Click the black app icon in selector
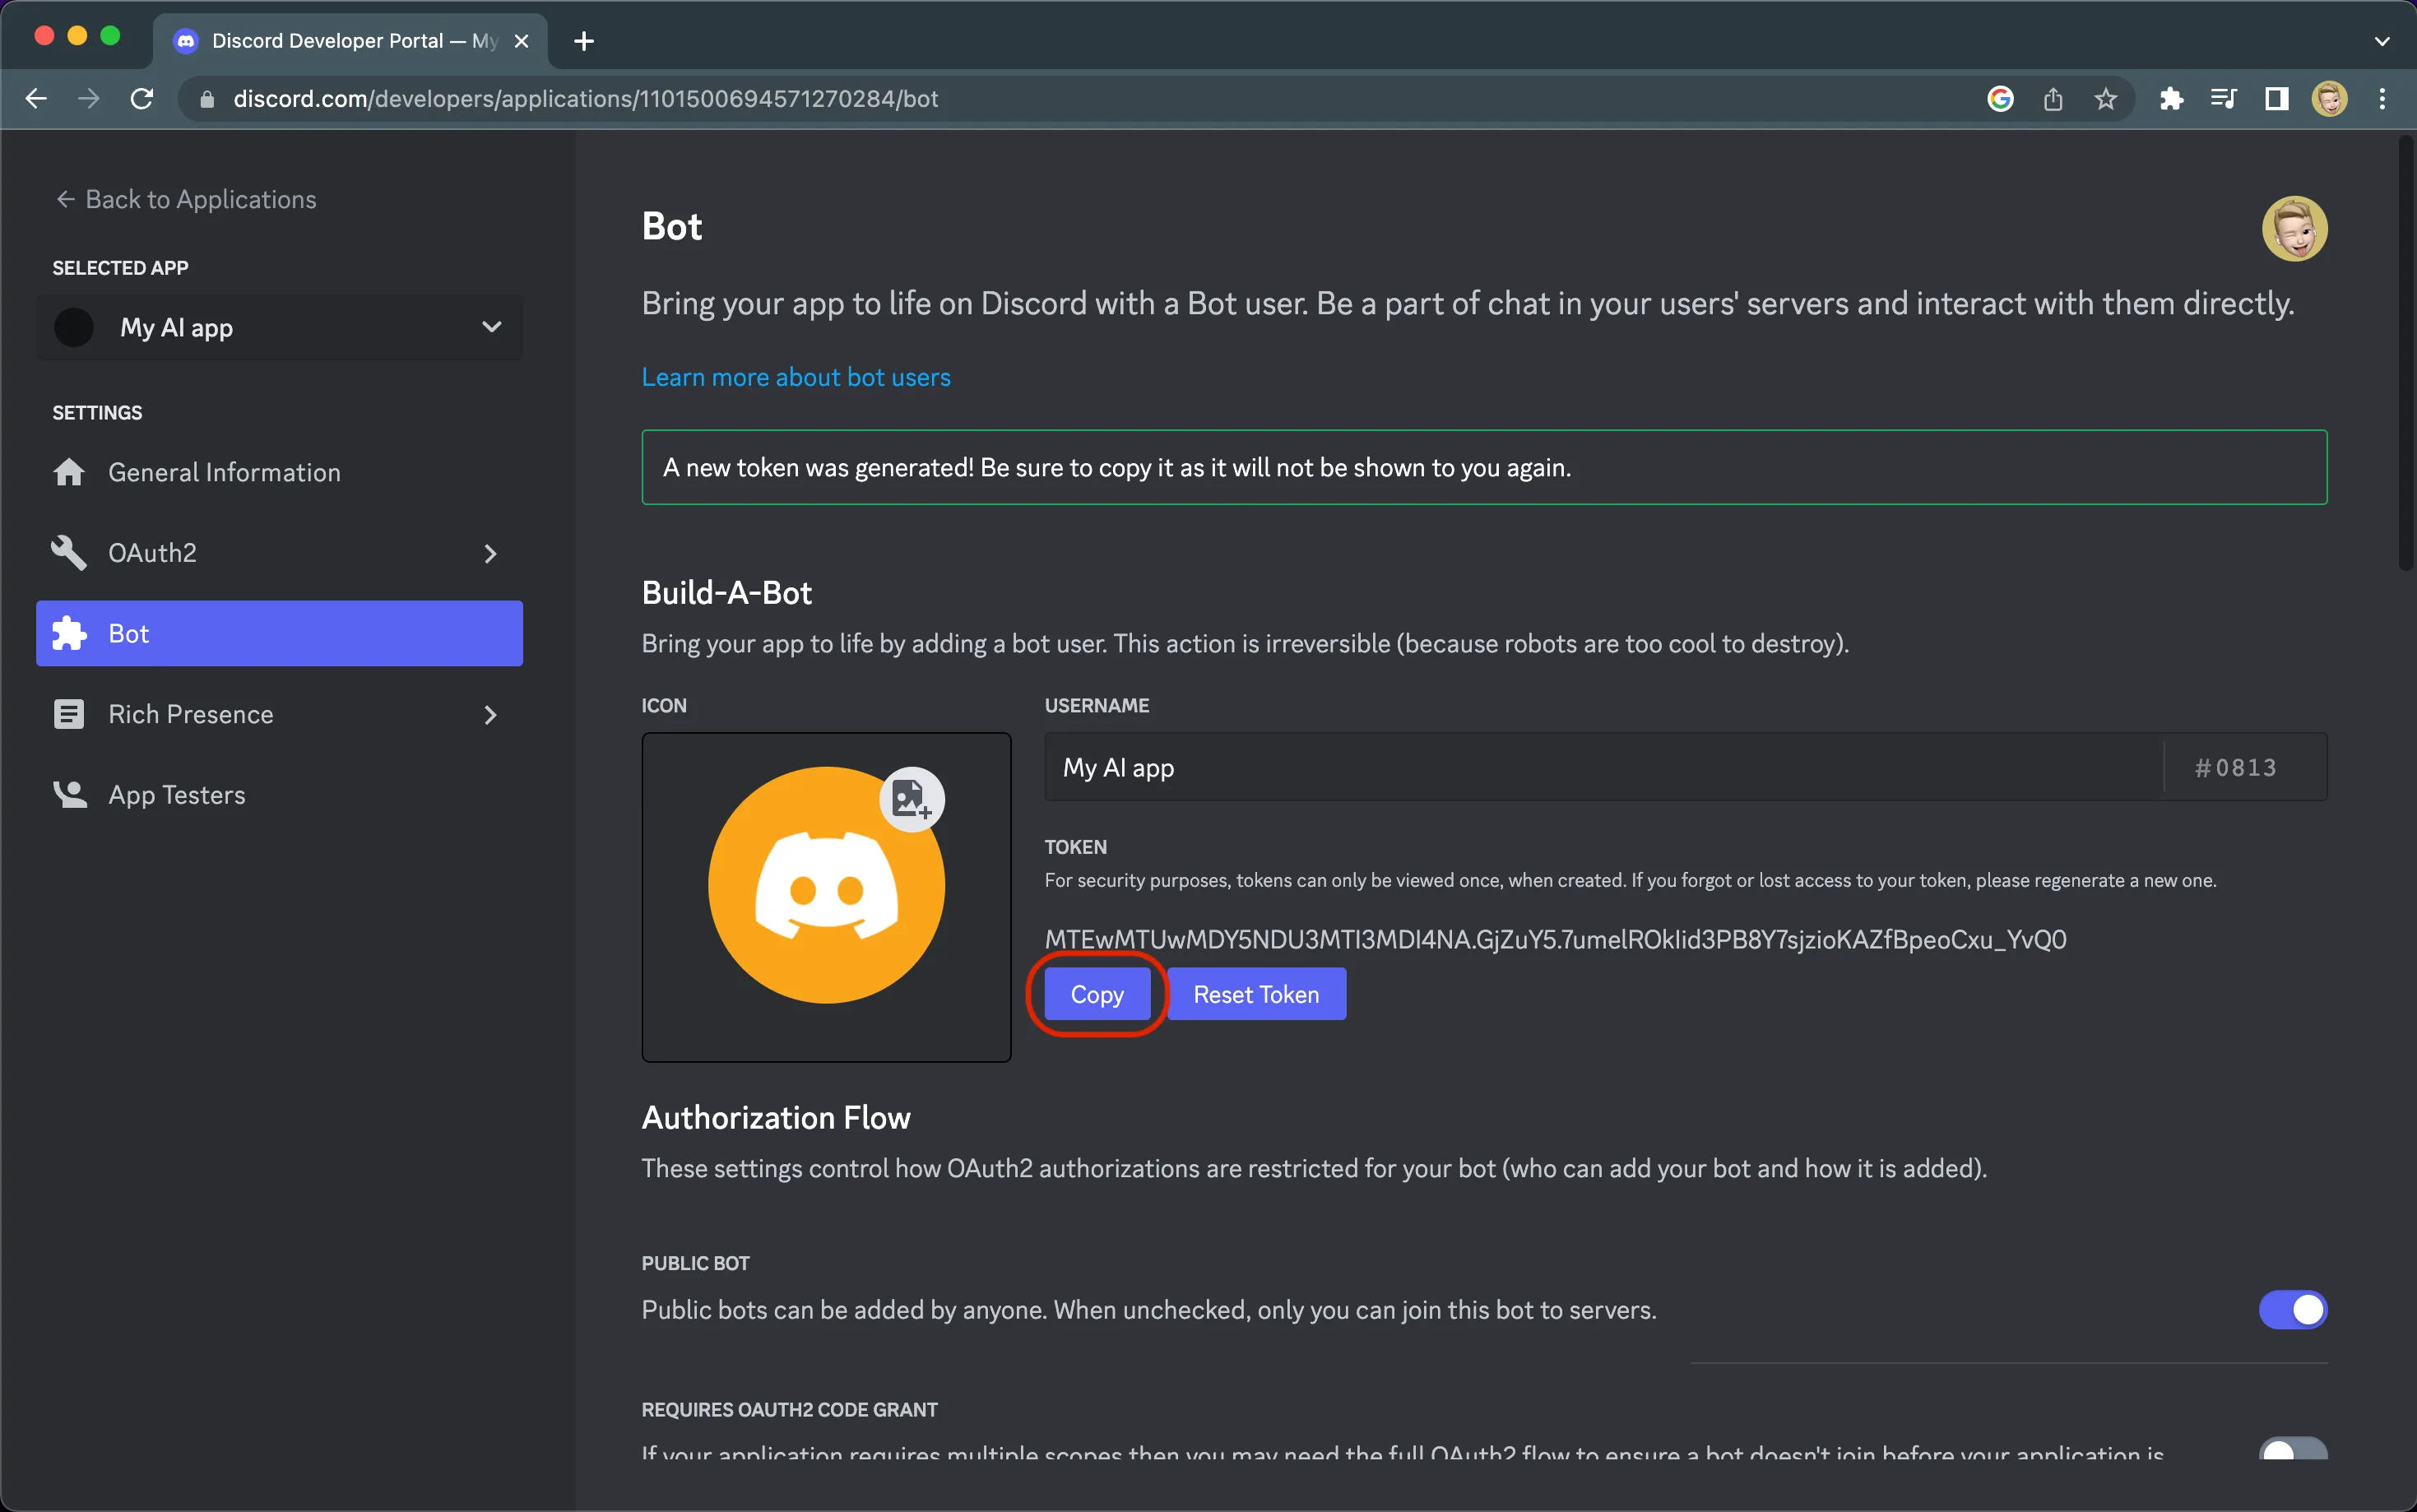Image resolution: width=2417 pixels, height=1512 pixels. point(74,327)
